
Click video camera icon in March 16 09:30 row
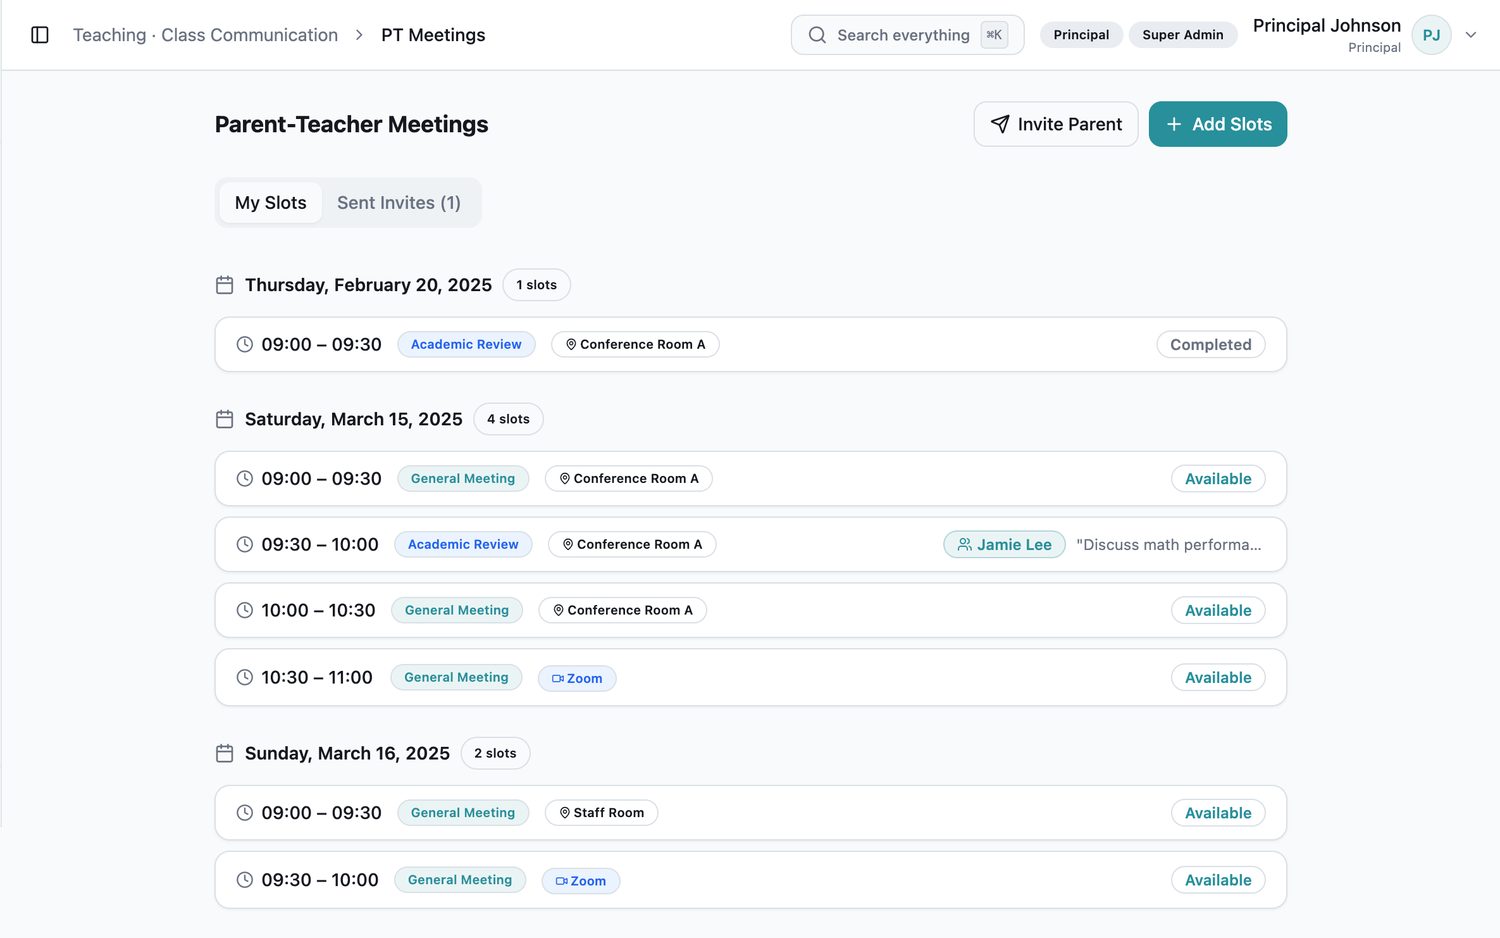point(562,881)
